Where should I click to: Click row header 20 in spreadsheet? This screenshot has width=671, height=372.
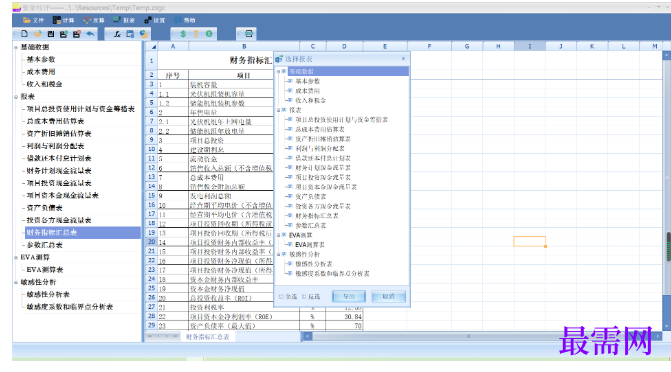pos(151,242)
